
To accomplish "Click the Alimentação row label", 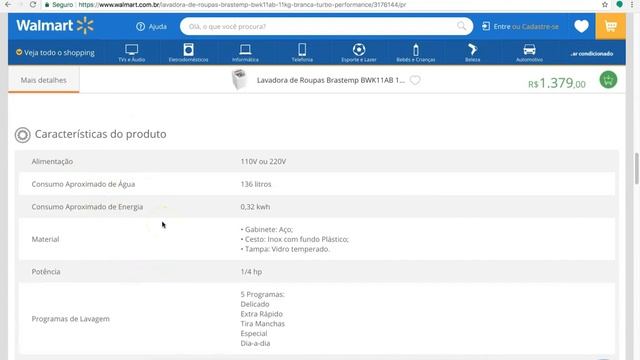I will tap(52, 162).
